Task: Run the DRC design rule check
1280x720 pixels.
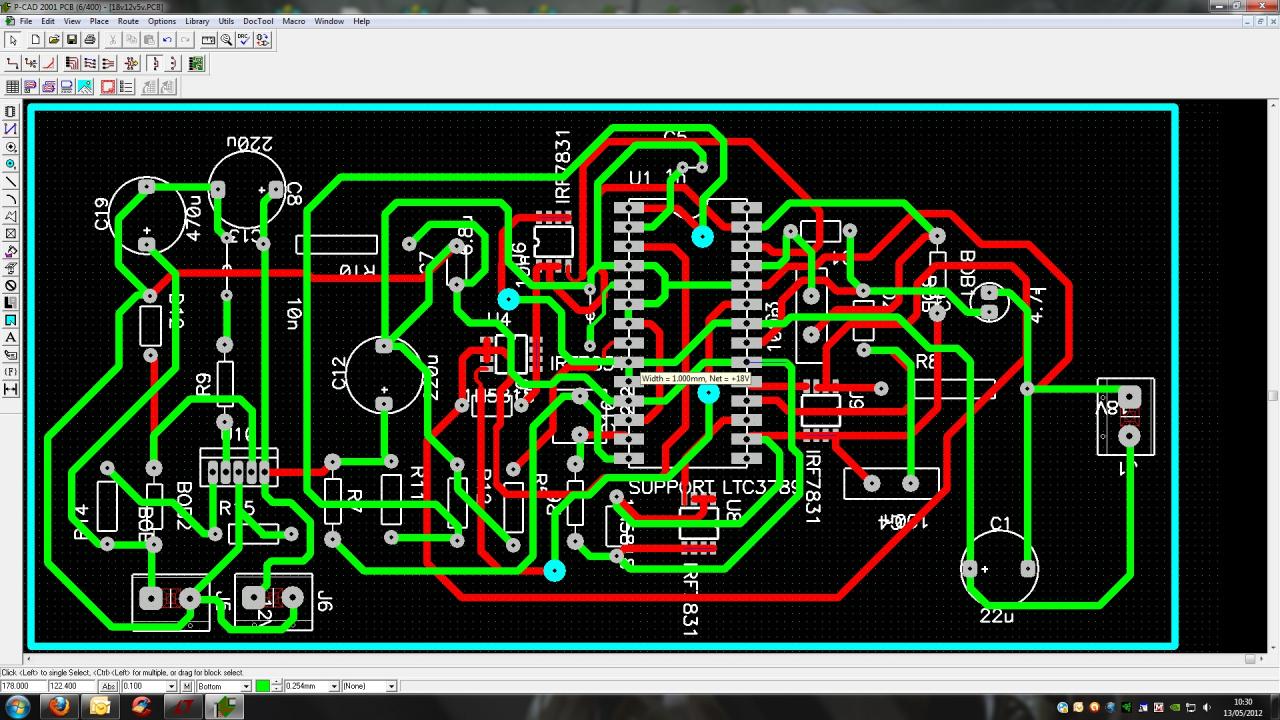Action: [244, 40]
